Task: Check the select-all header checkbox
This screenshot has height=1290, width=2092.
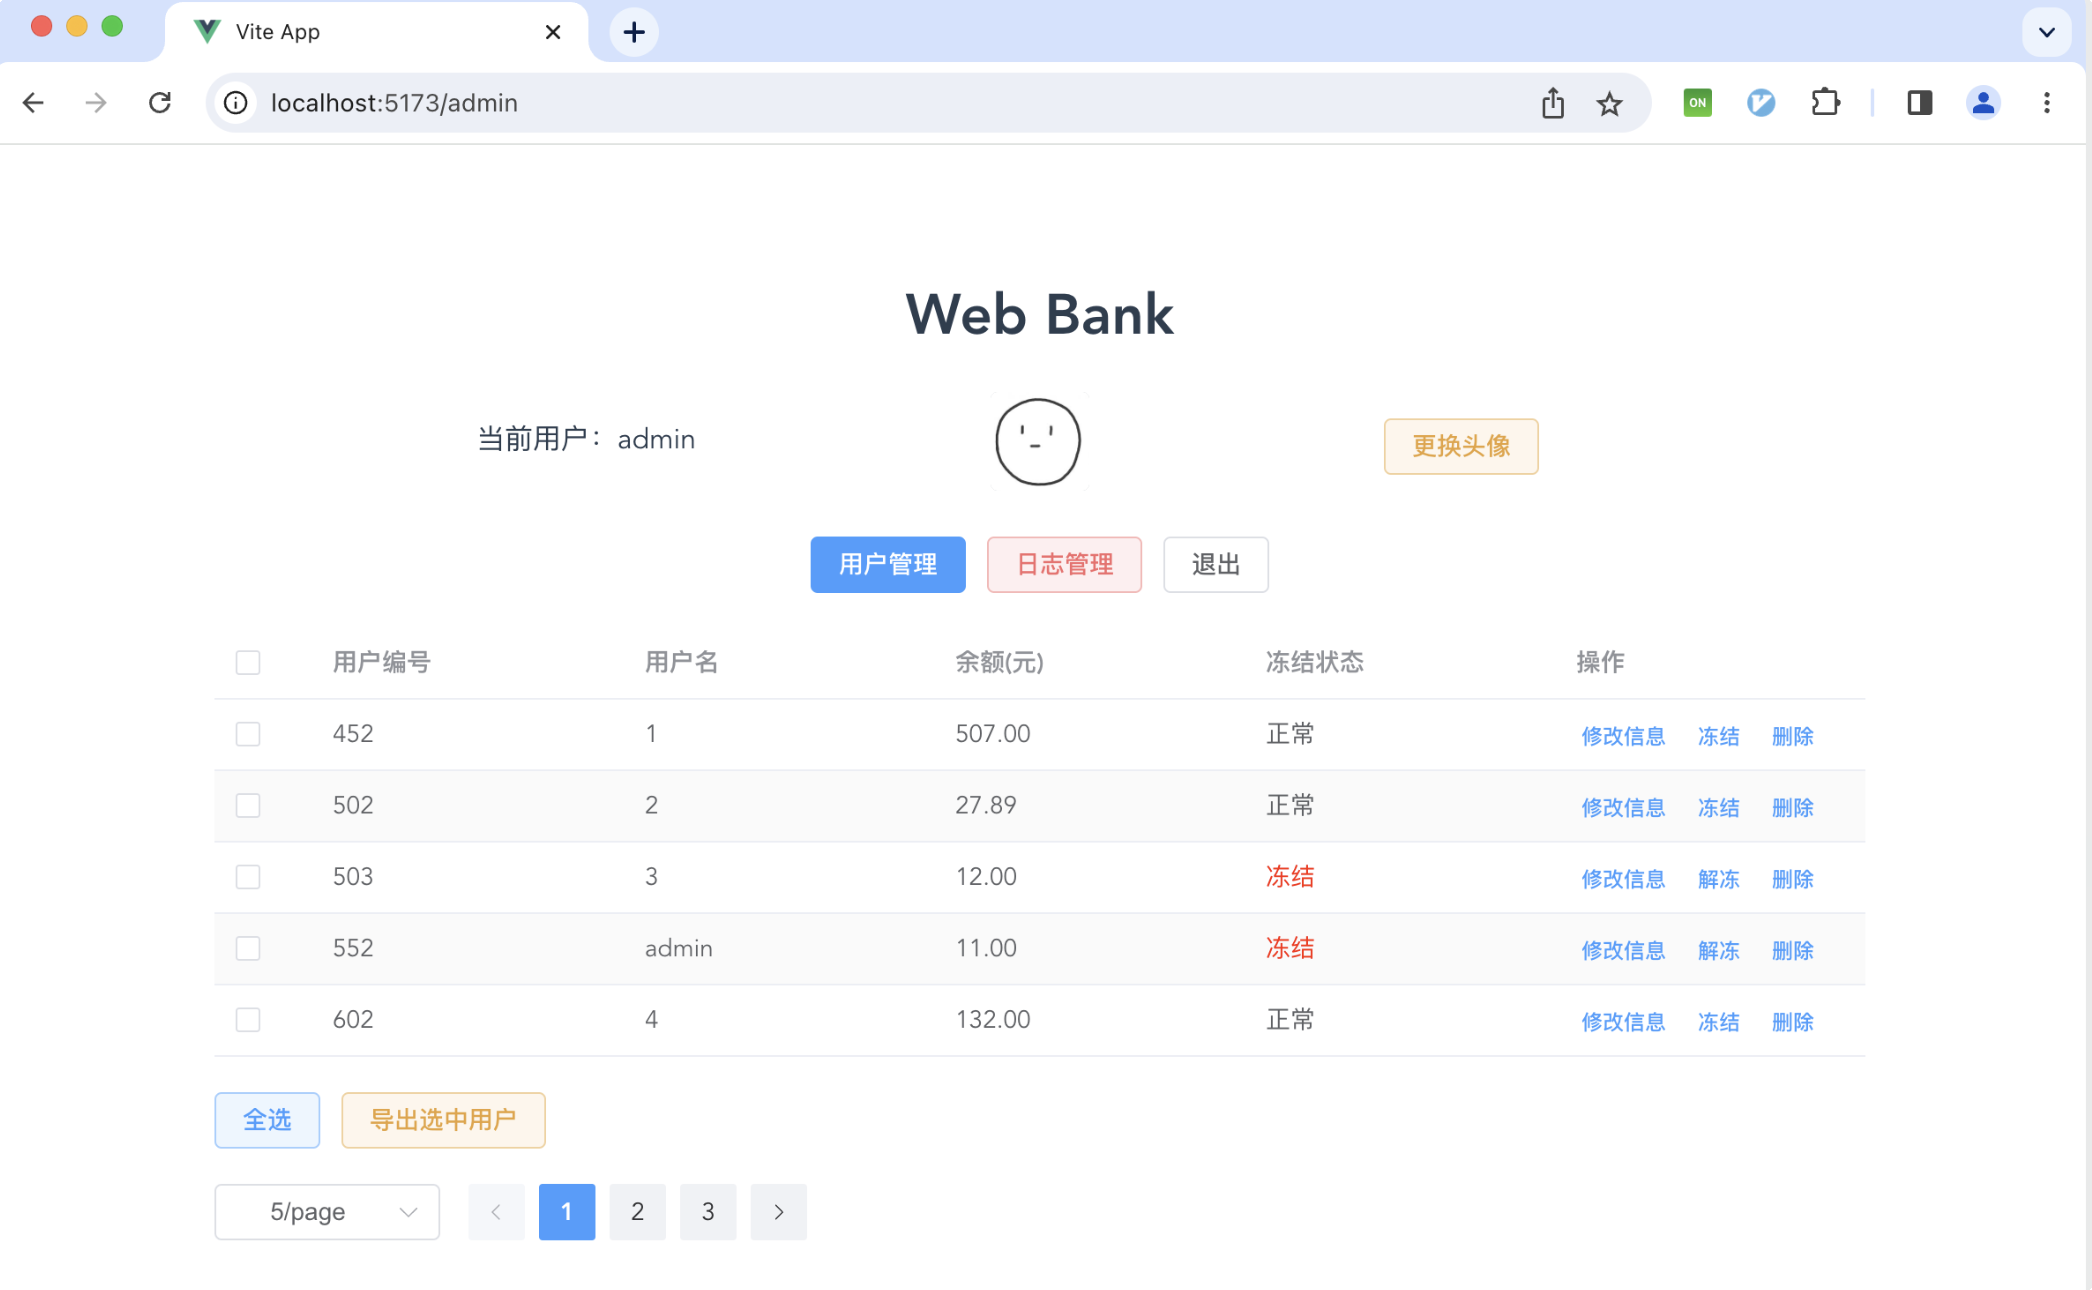Action: point(248,663)
